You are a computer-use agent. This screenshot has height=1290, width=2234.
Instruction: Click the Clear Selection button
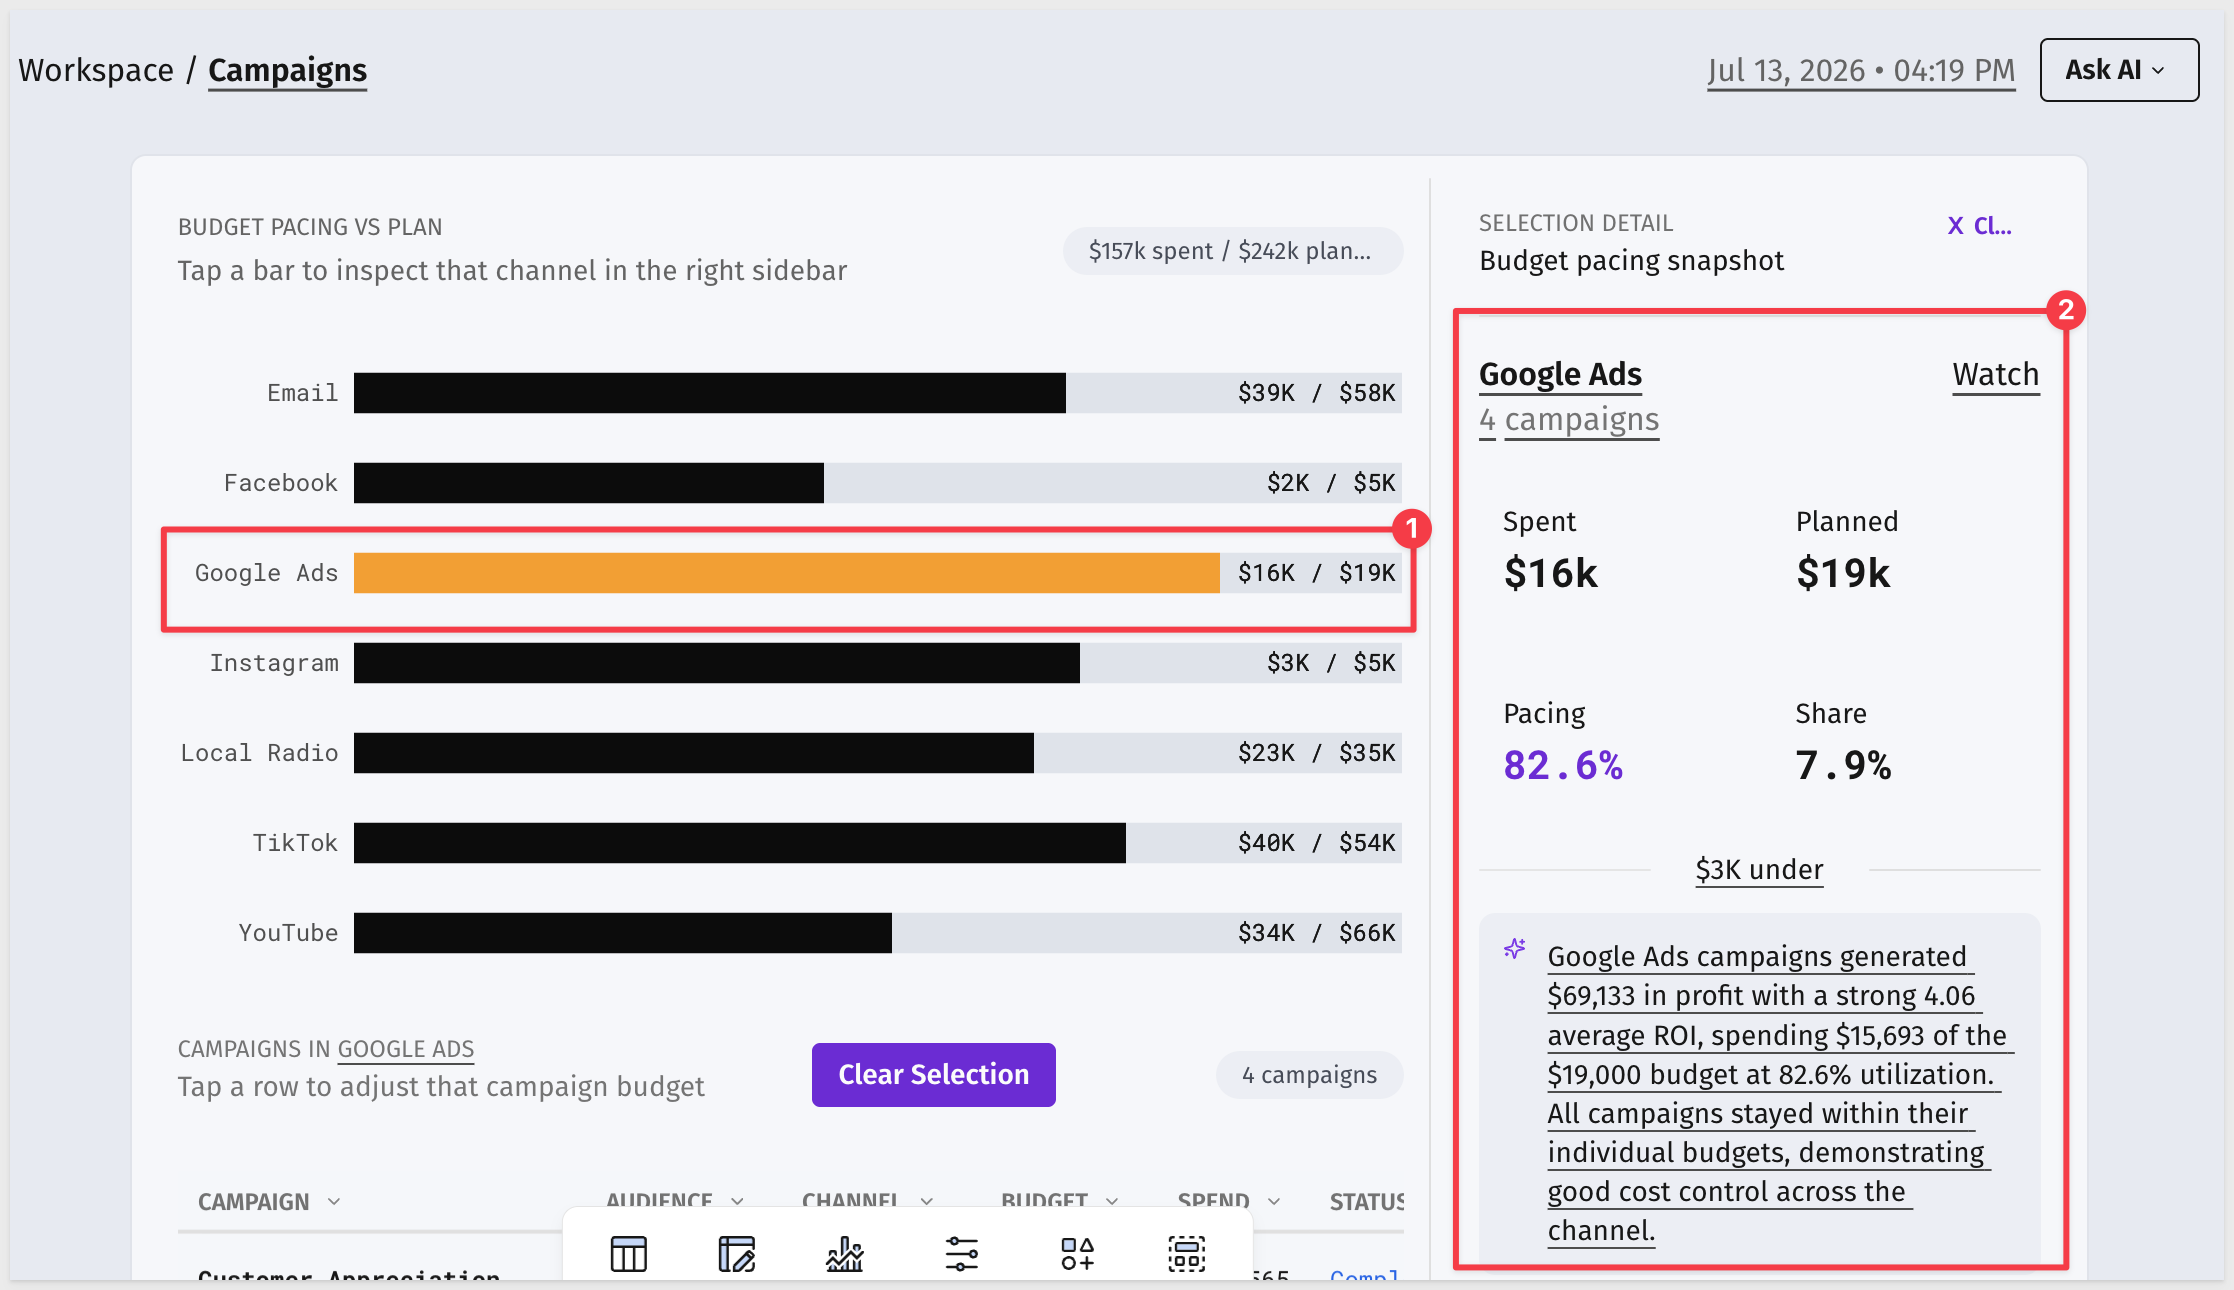(x=934, y=1075)
